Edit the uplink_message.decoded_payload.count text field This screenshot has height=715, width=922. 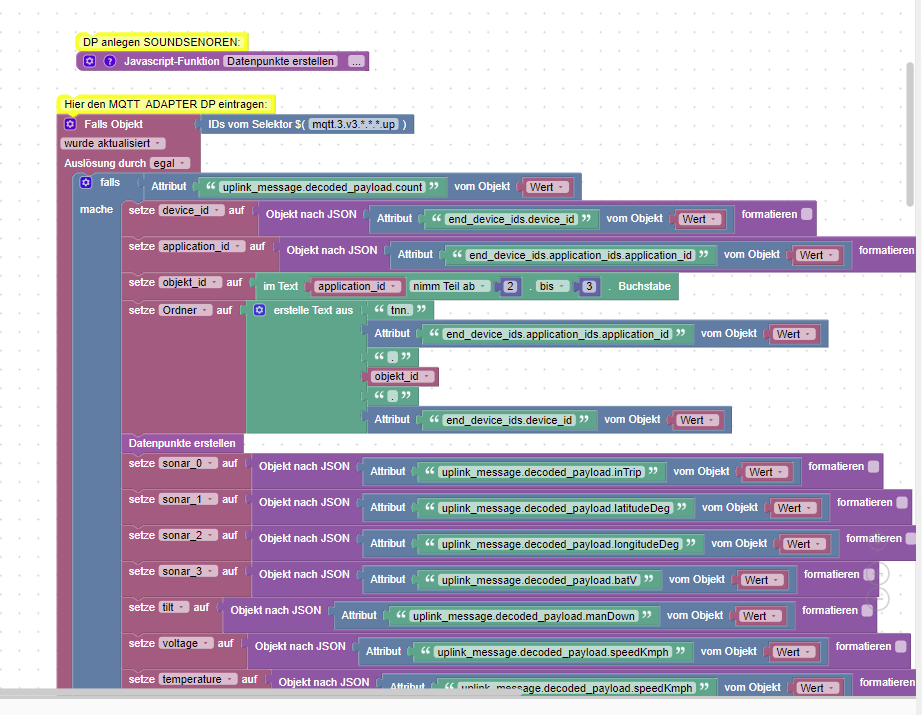pos(322,187)
